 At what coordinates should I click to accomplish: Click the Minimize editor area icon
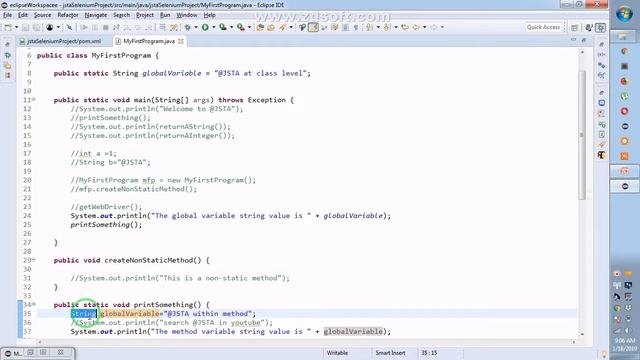[573, 40]
